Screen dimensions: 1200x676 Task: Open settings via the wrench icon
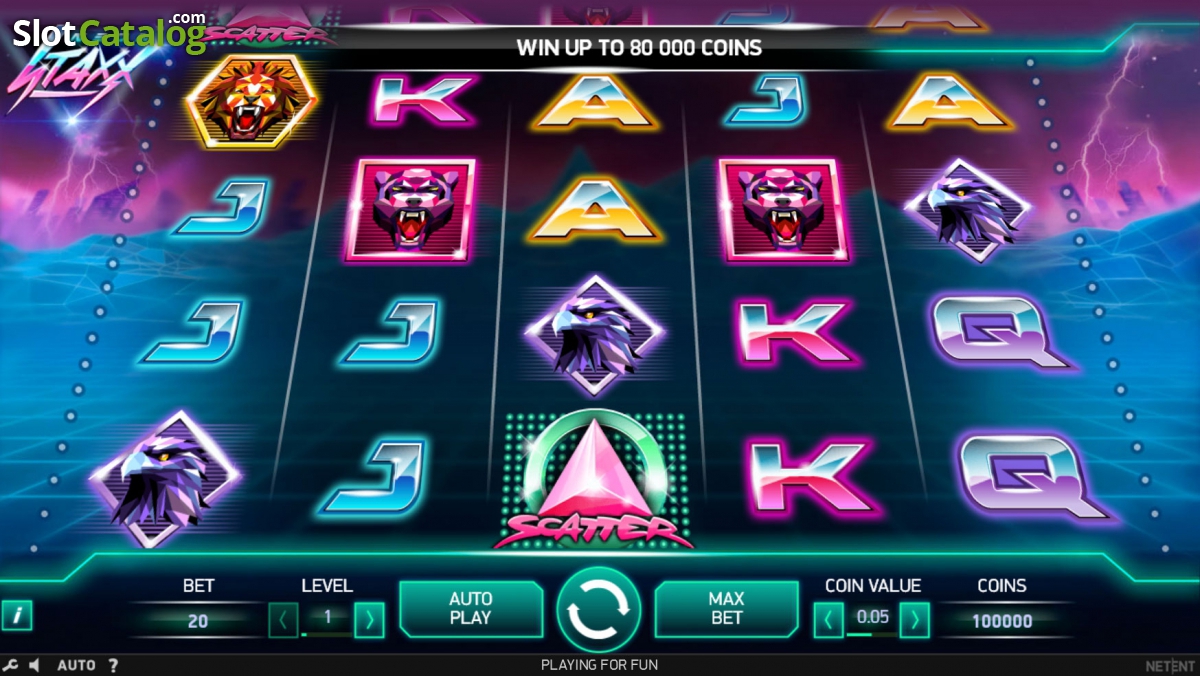click(10, 665)
